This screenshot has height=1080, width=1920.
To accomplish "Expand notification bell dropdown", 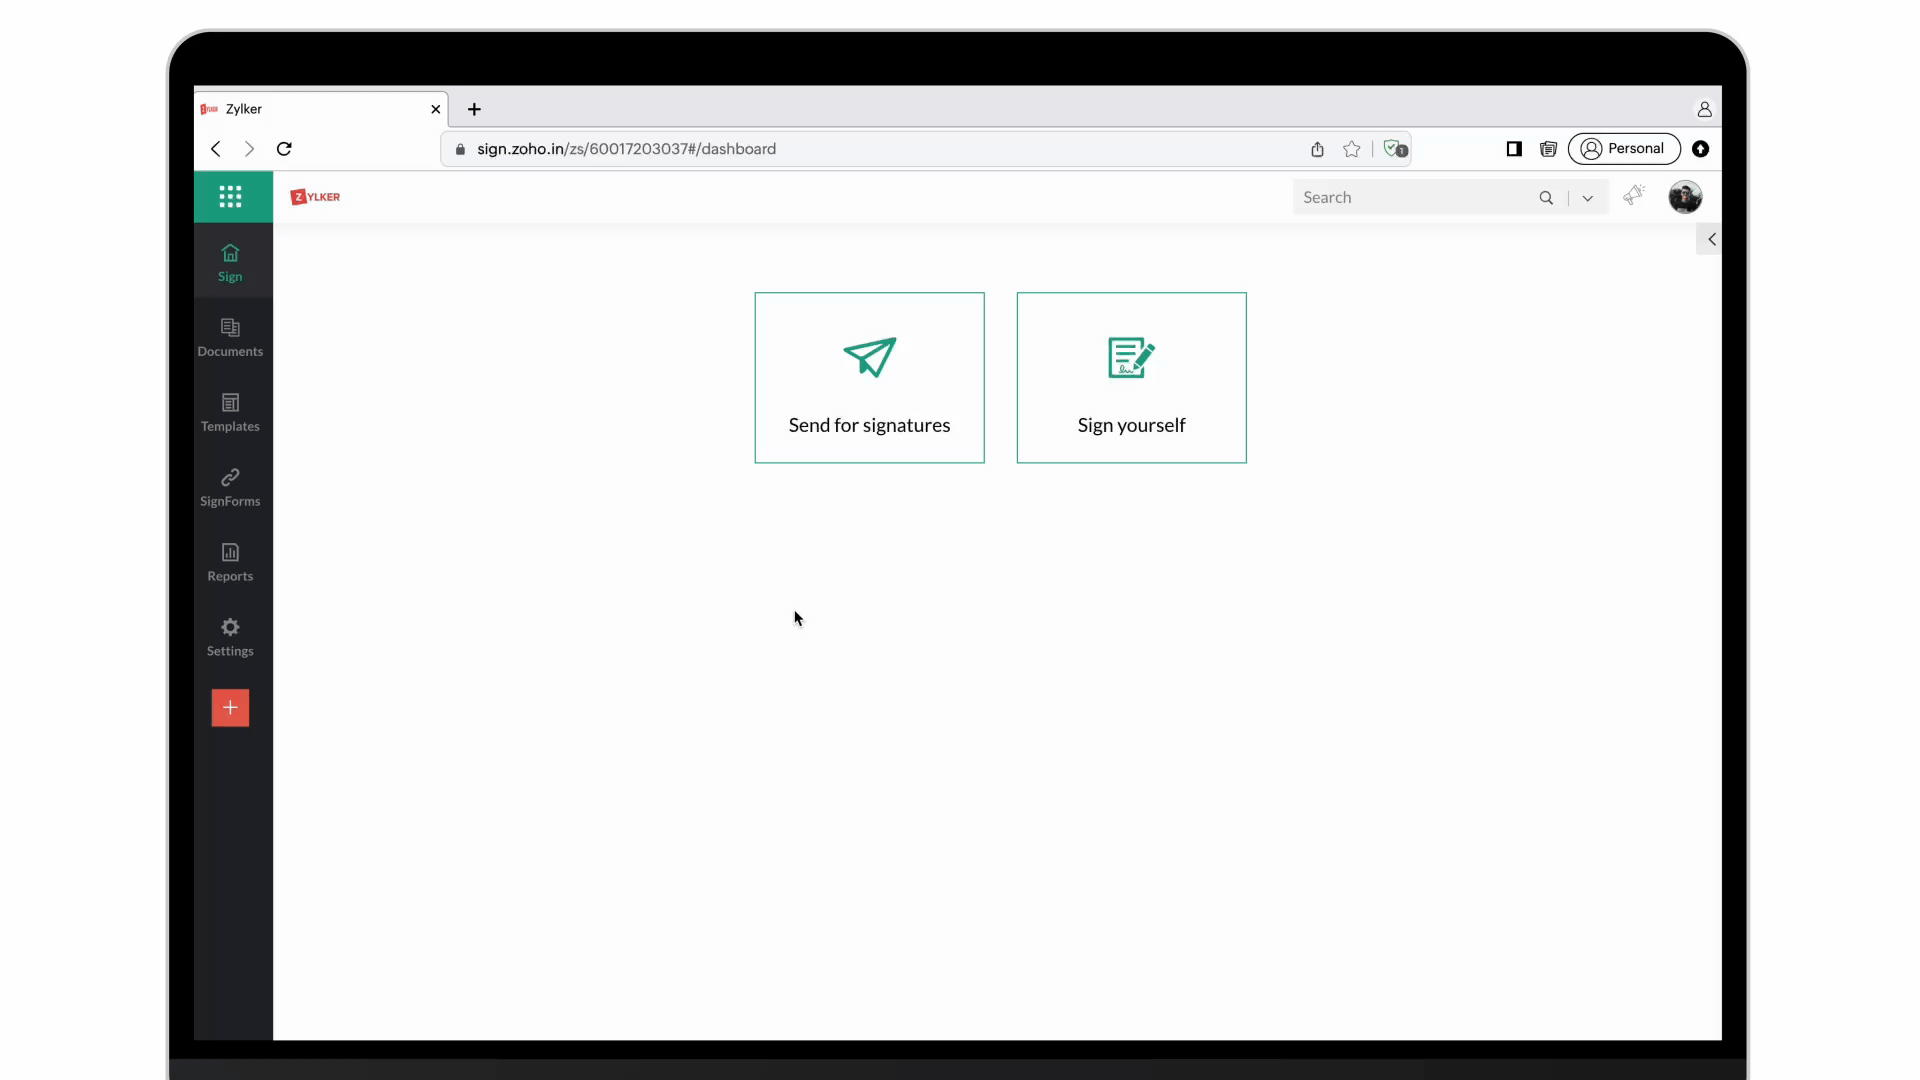I will point(1588,198).
